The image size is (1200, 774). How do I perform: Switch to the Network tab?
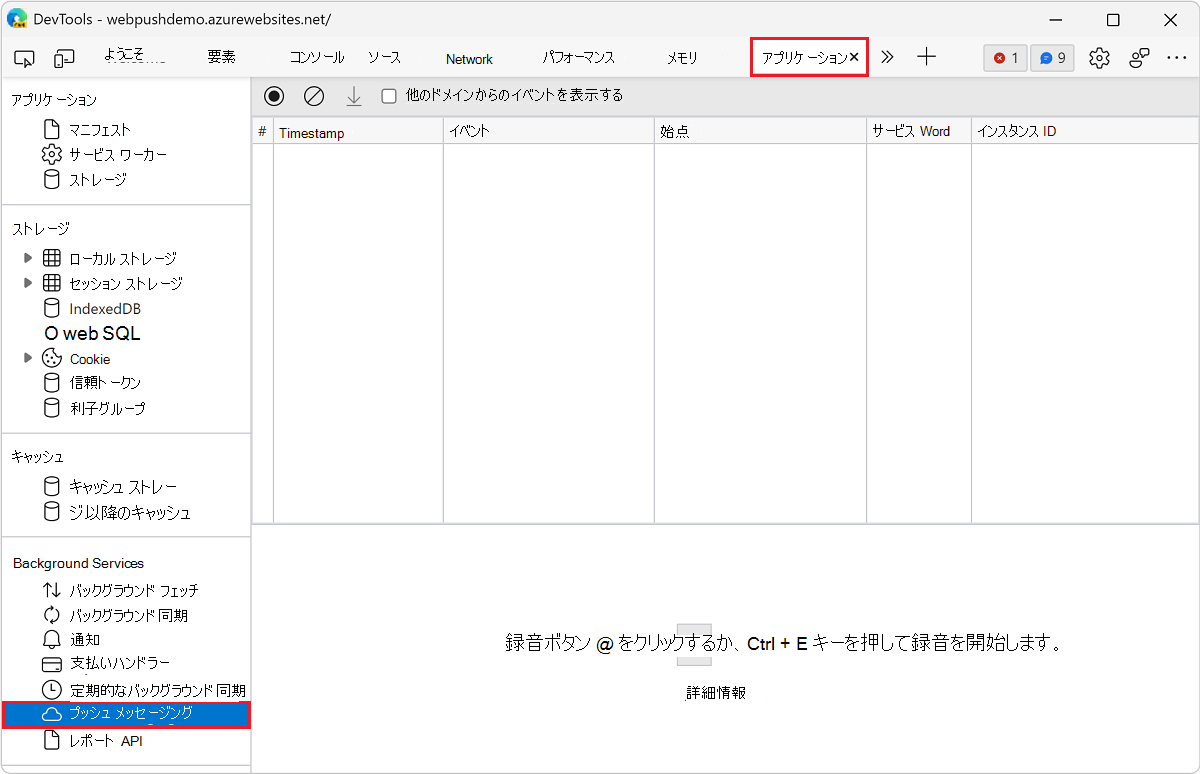(468, 58)
